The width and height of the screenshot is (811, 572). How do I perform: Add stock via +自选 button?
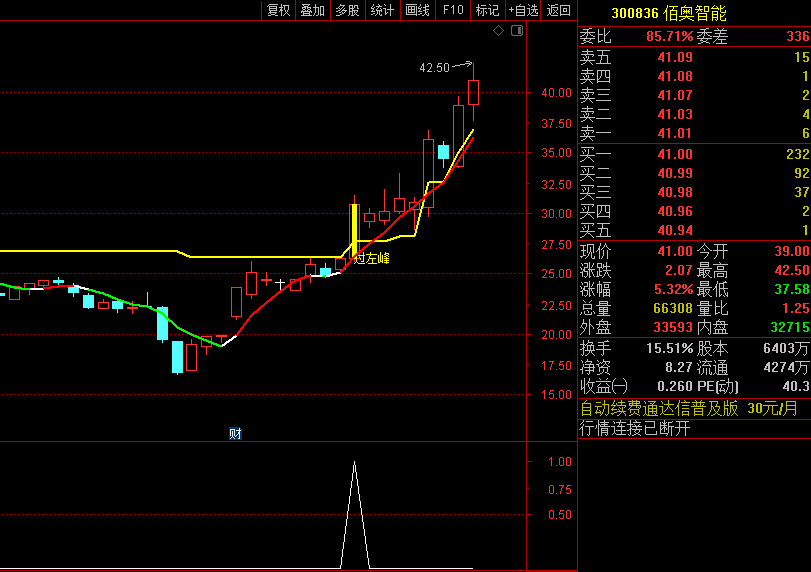(x=523, y=10)
